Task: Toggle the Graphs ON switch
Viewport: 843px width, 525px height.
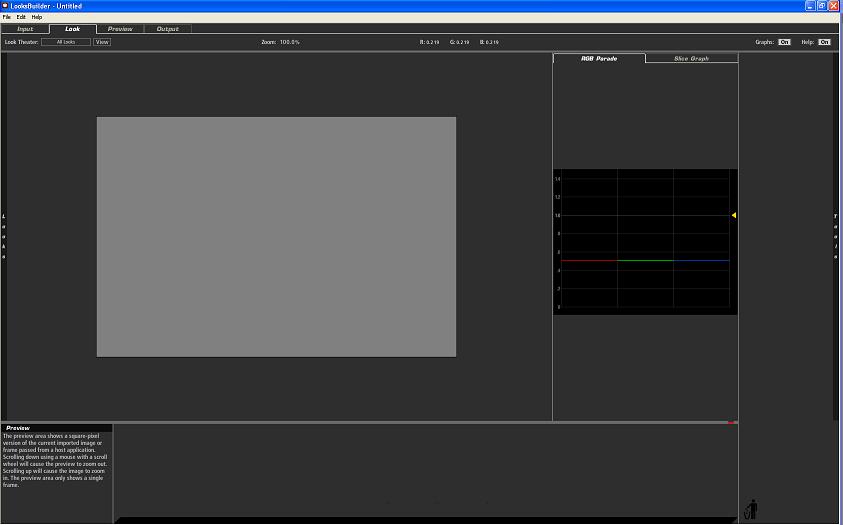Action: [x=784, y=42]
